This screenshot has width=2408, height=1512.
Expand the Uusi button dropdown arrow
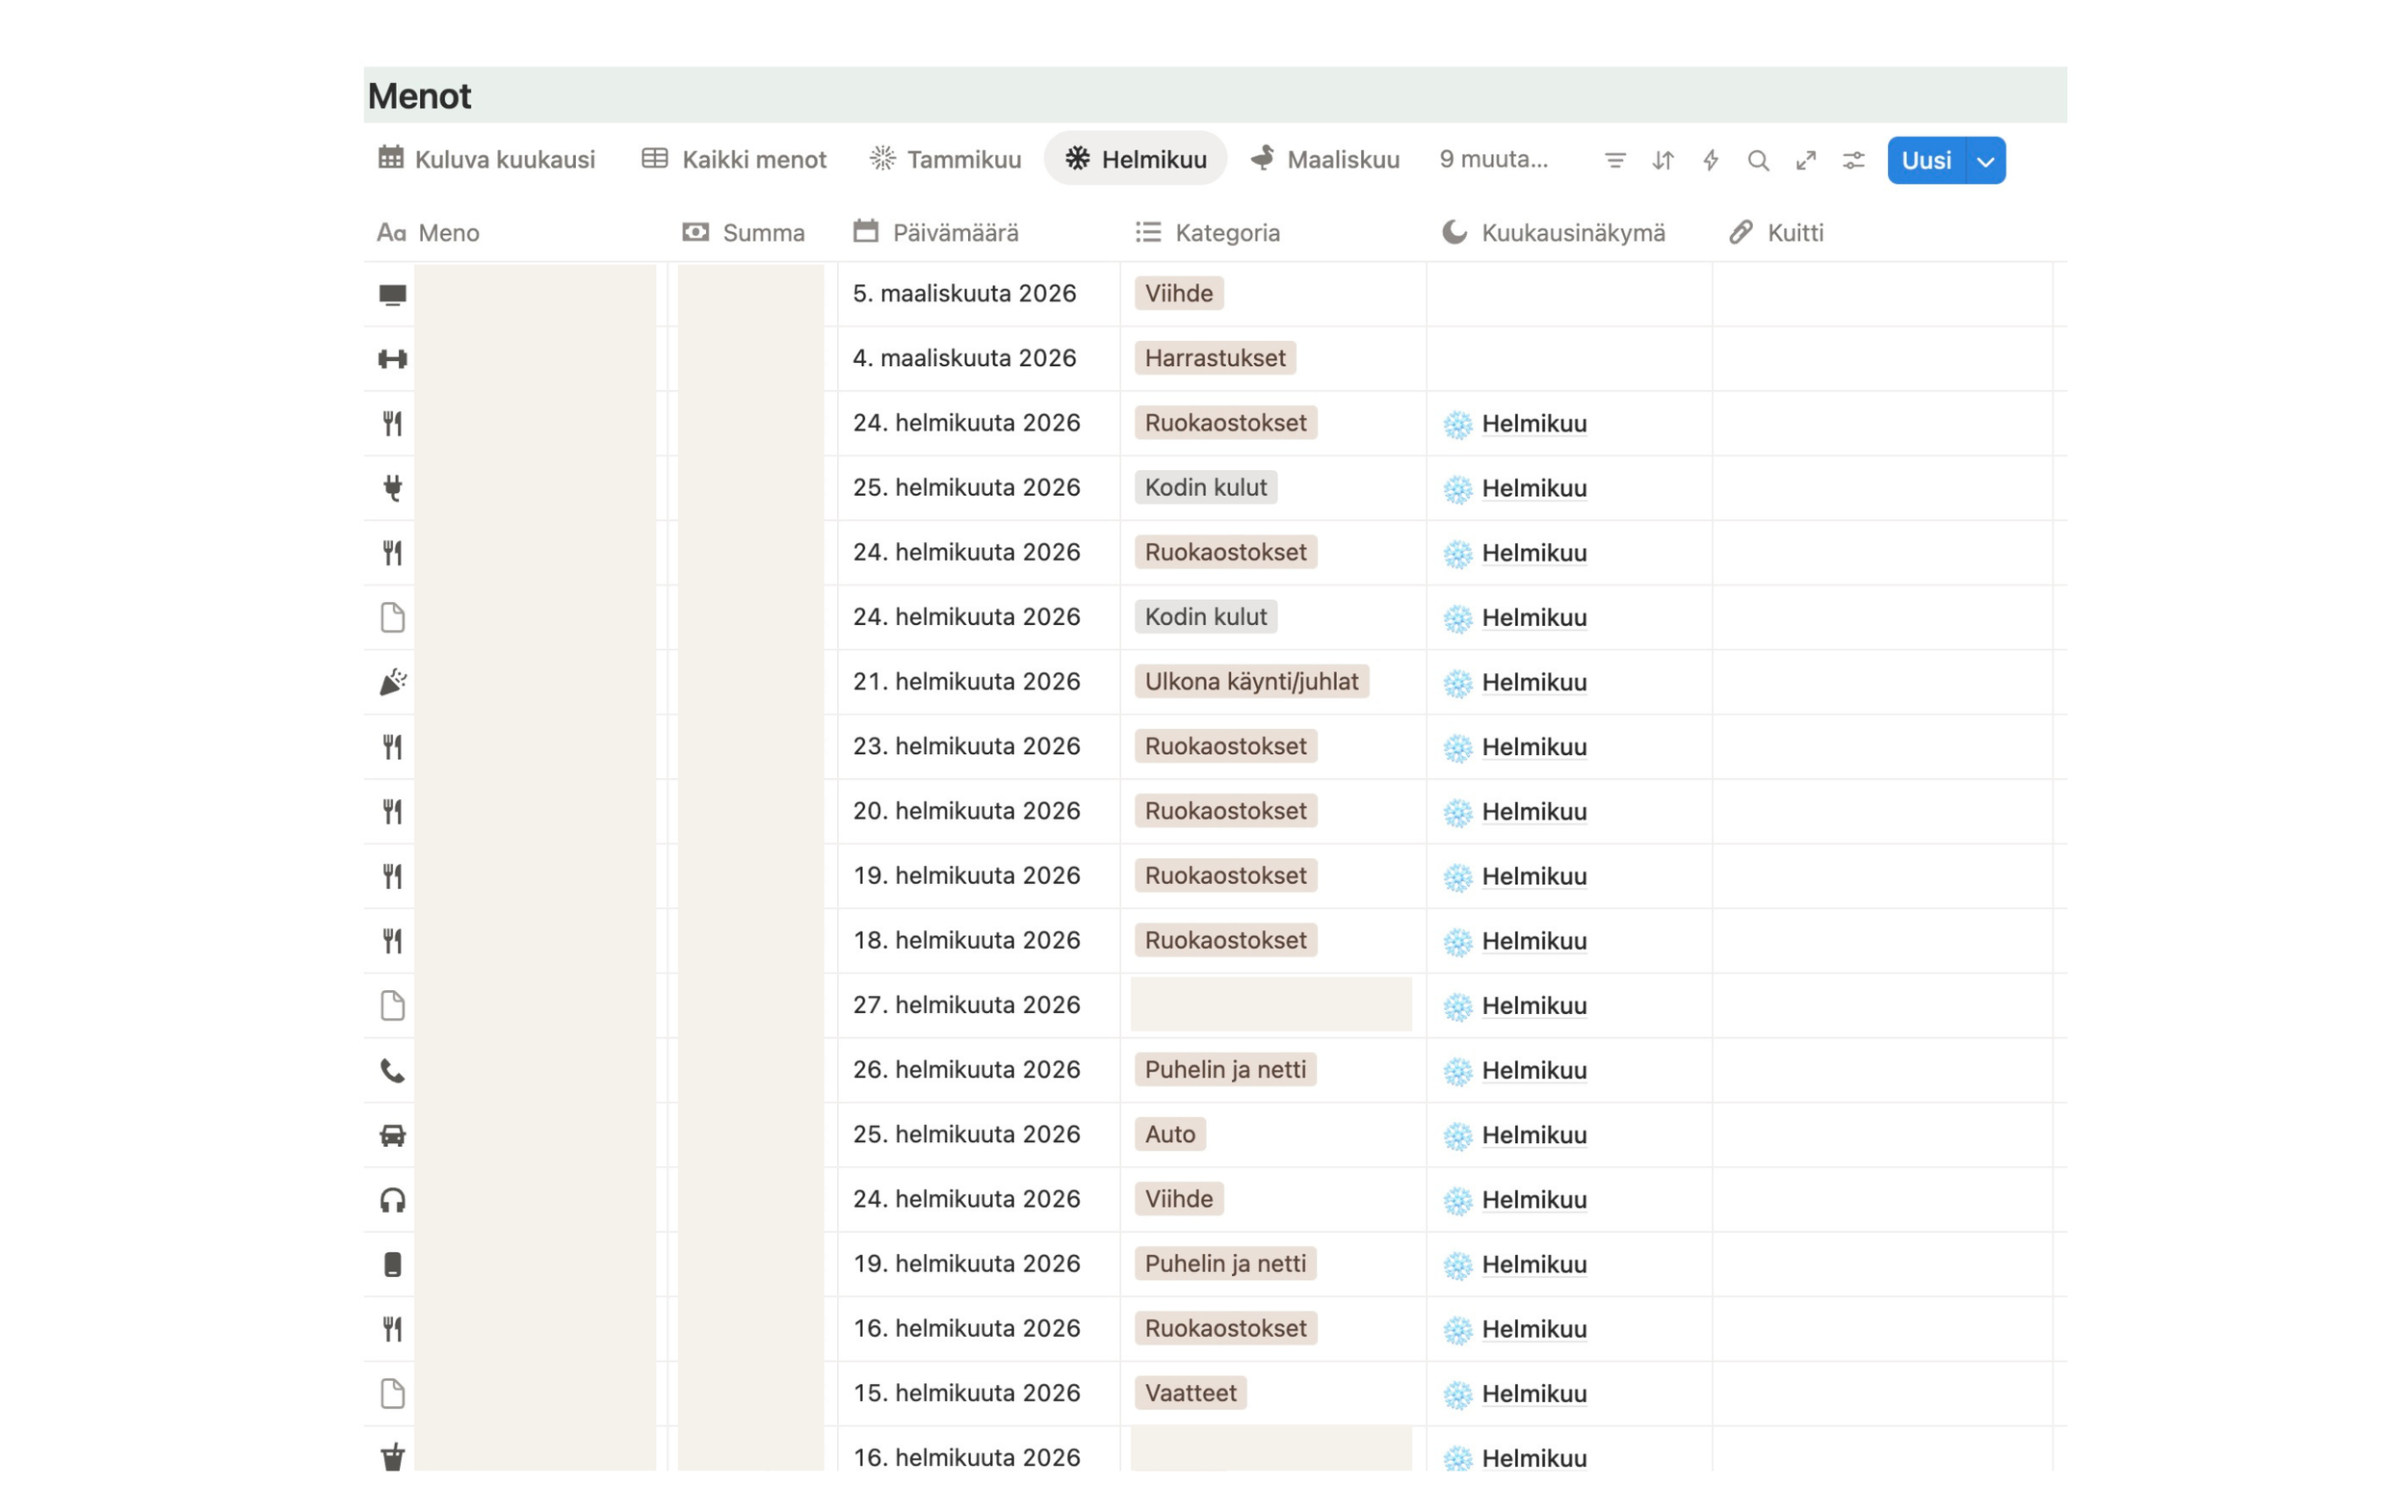click(1986, 160)
